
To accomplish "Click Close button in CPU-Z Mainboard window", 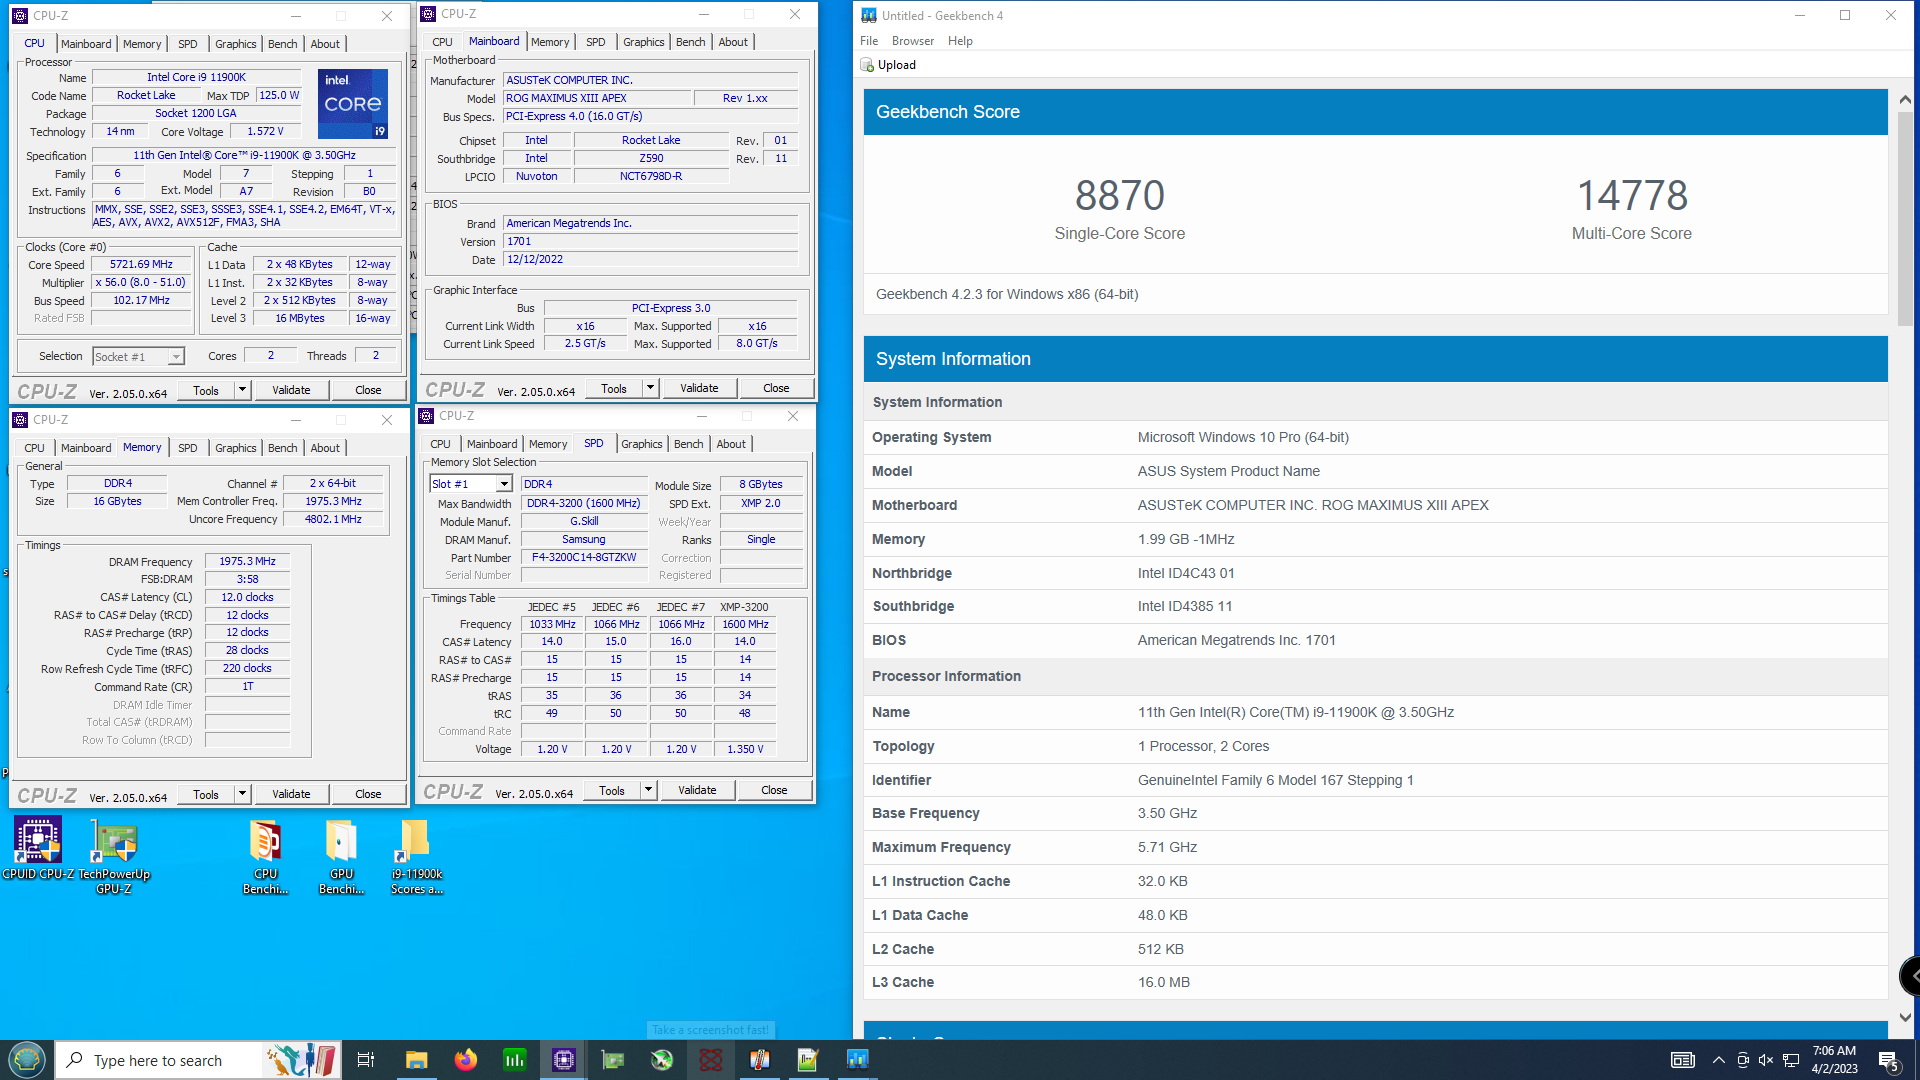I will tap(776, 388).
